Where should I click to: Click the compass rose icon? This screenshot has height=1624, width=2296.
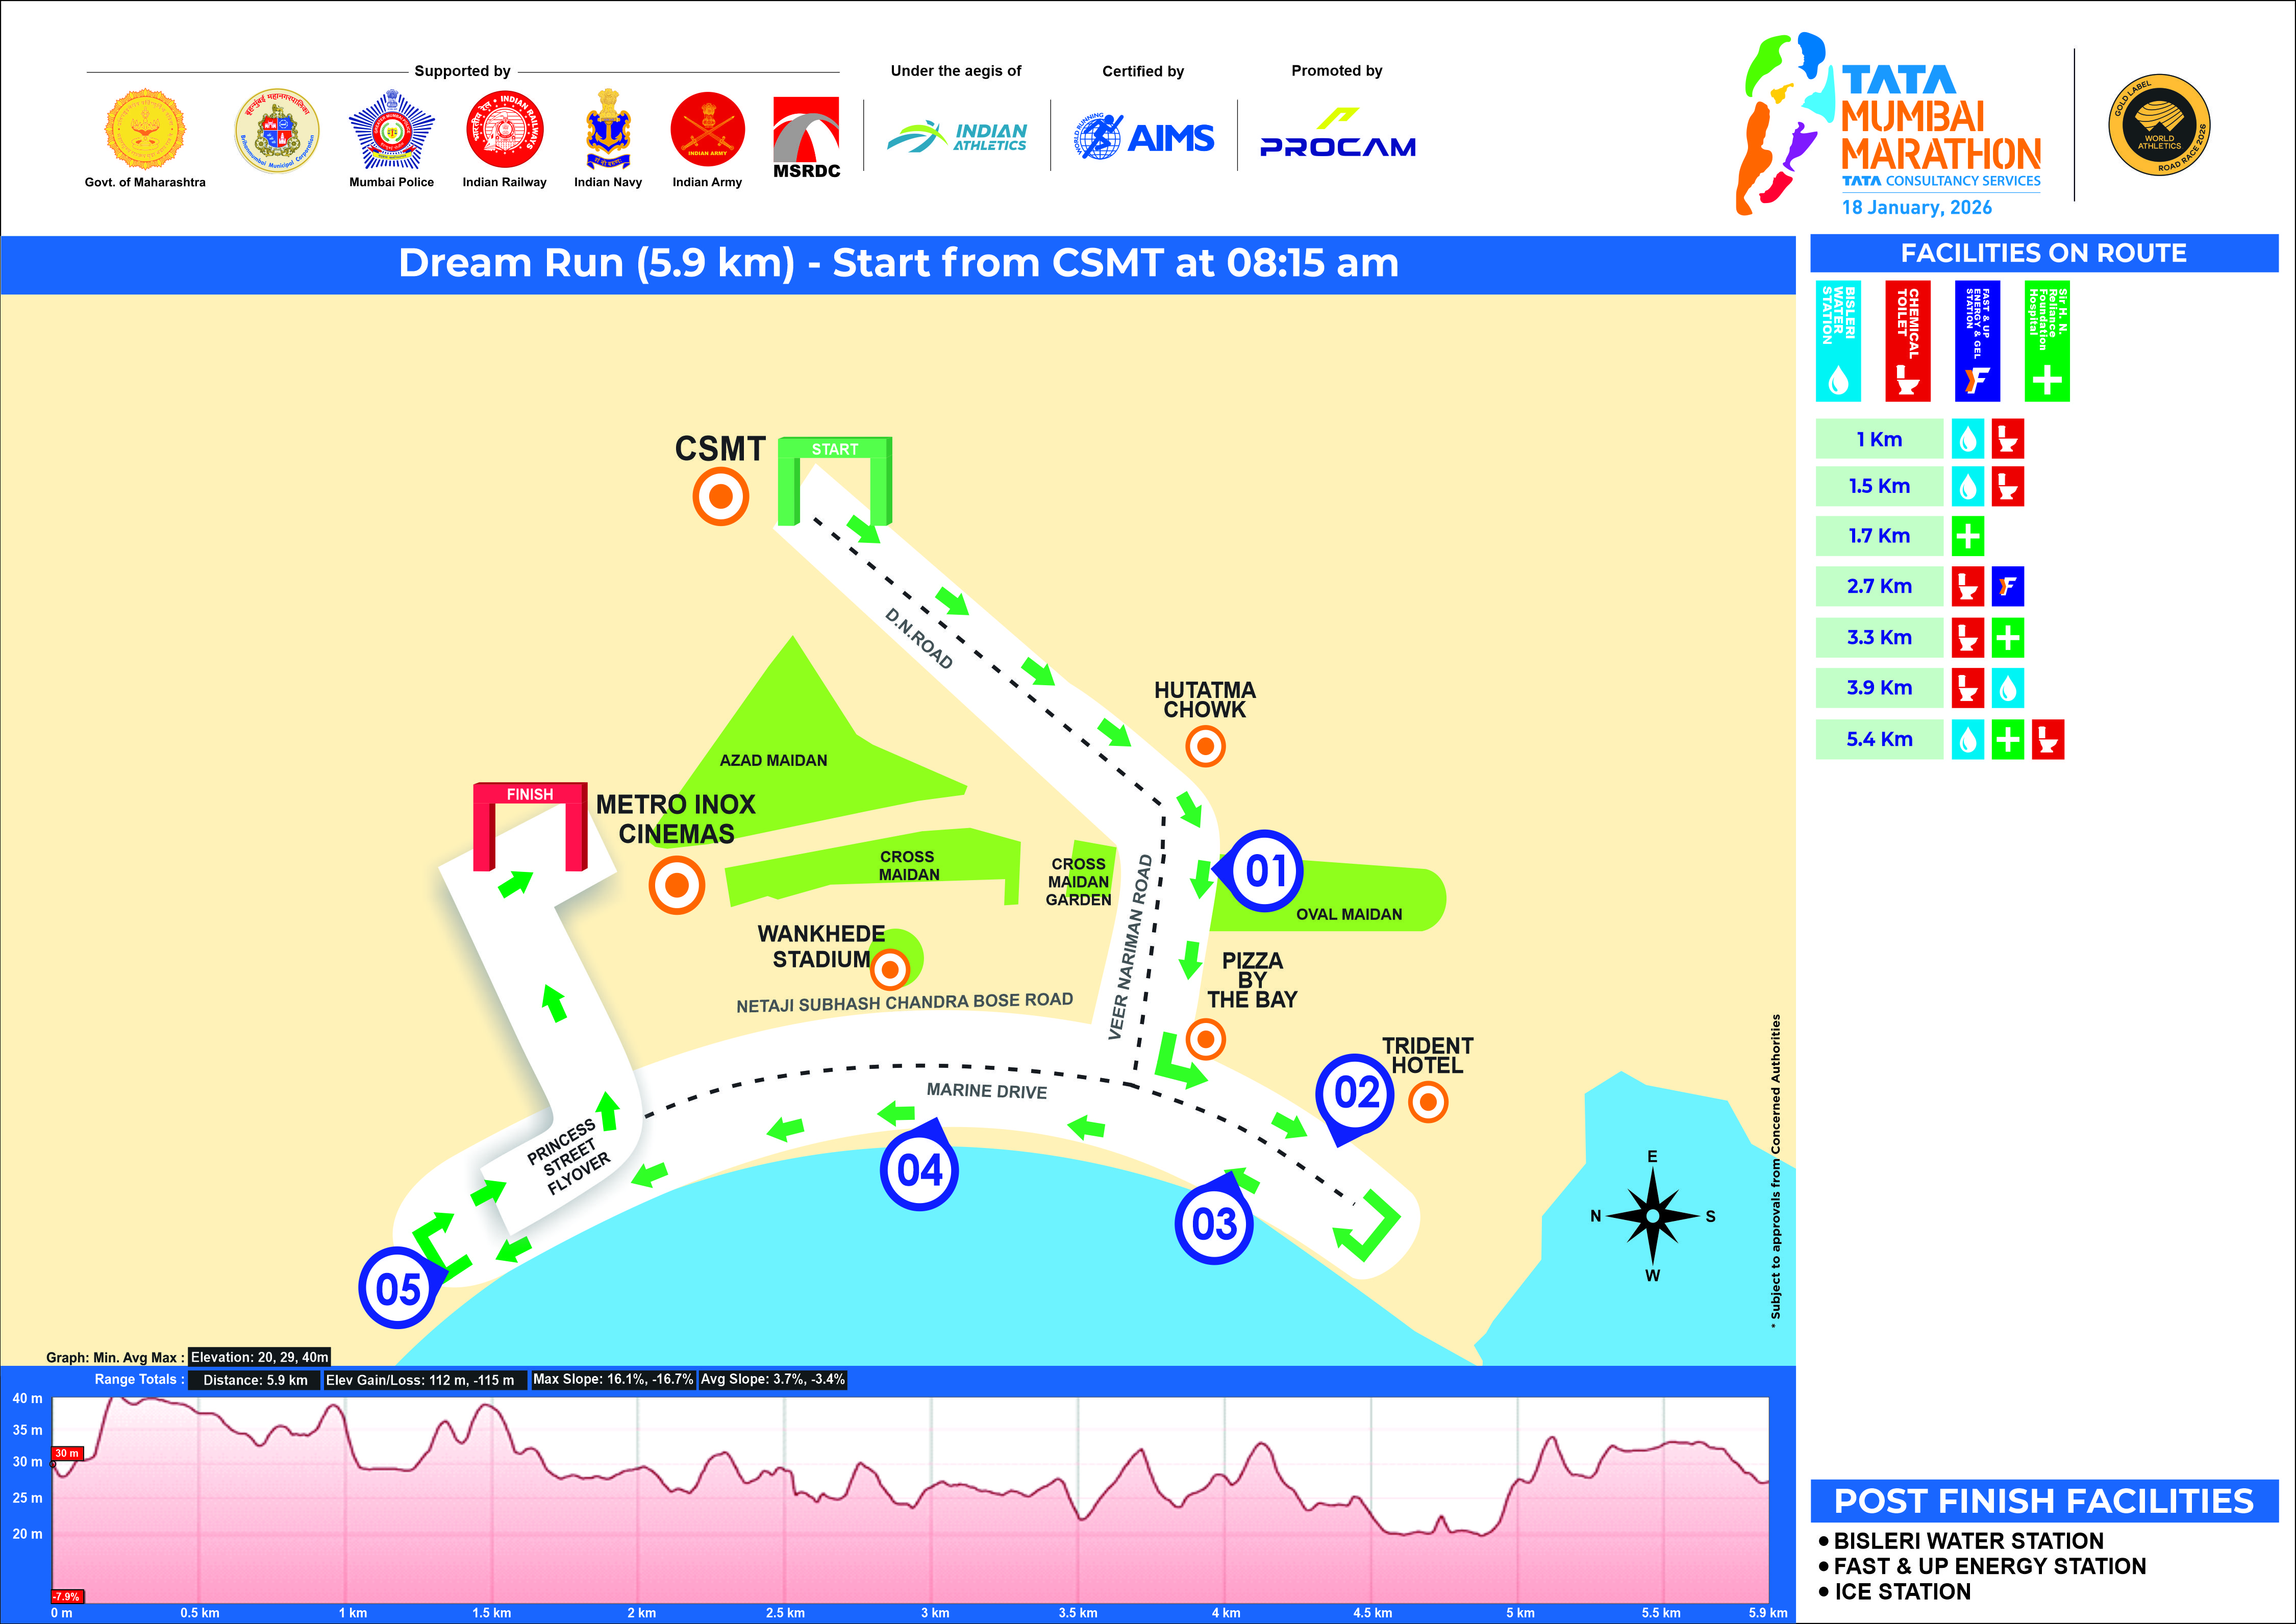(x=1652, y=1216)
